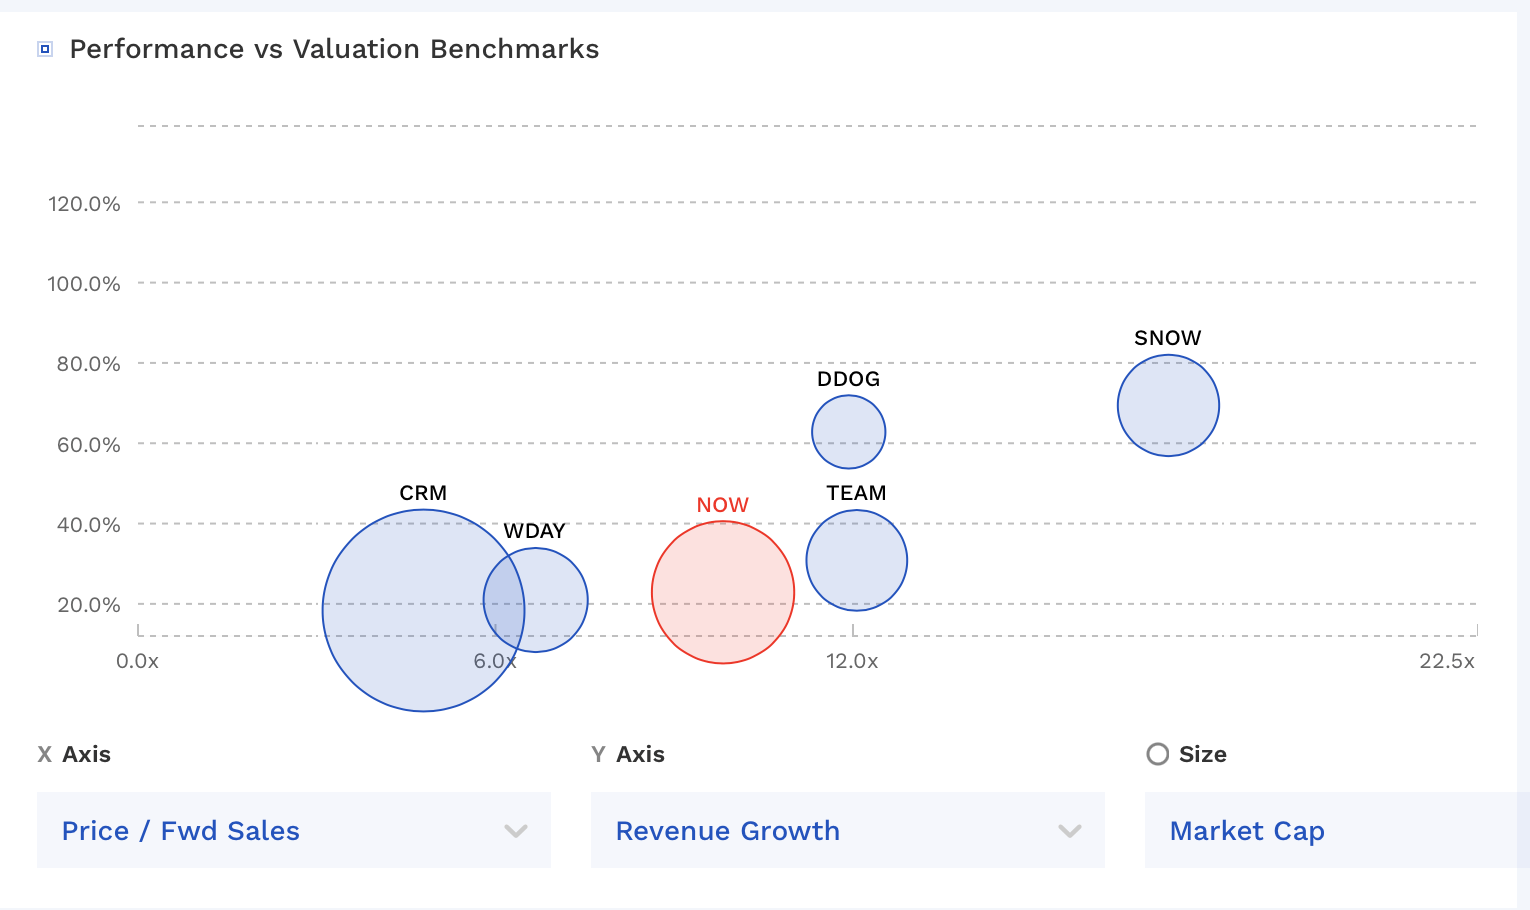The width and height of the screenshot is (1530, 910).
Task: Click the chevron beside Revenue Growth
Action: click(x=1070, y=831)
